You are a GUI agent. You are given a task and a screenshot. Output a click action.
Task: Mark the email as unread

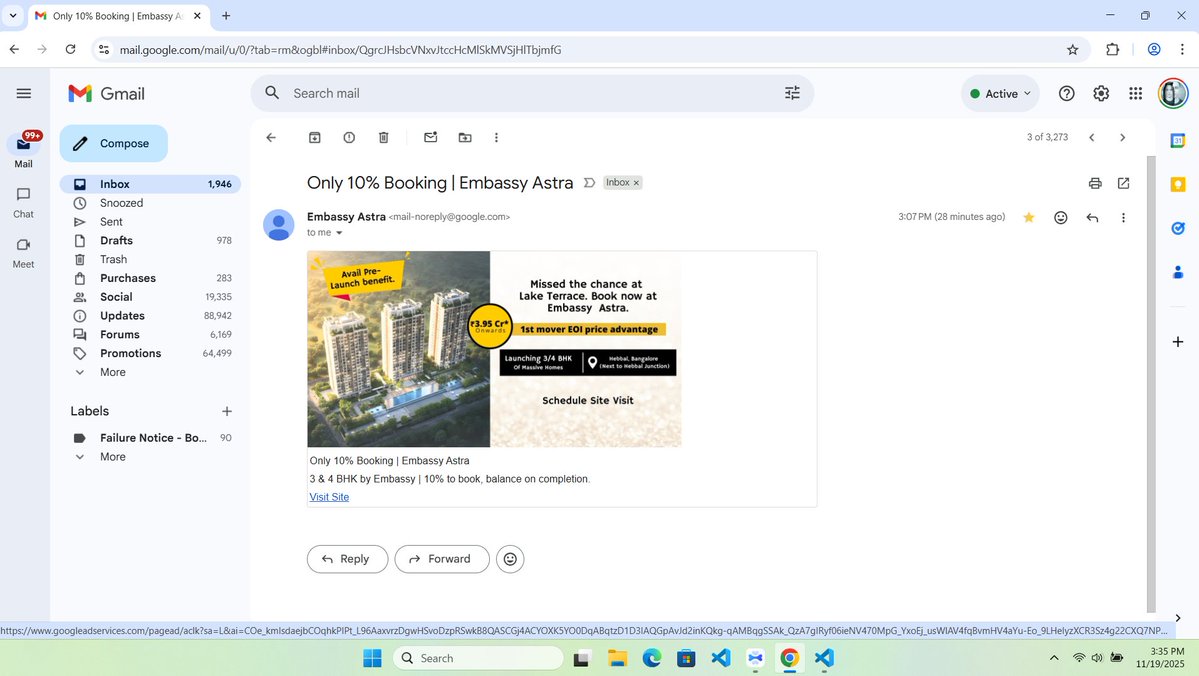[x=430, y=137]
